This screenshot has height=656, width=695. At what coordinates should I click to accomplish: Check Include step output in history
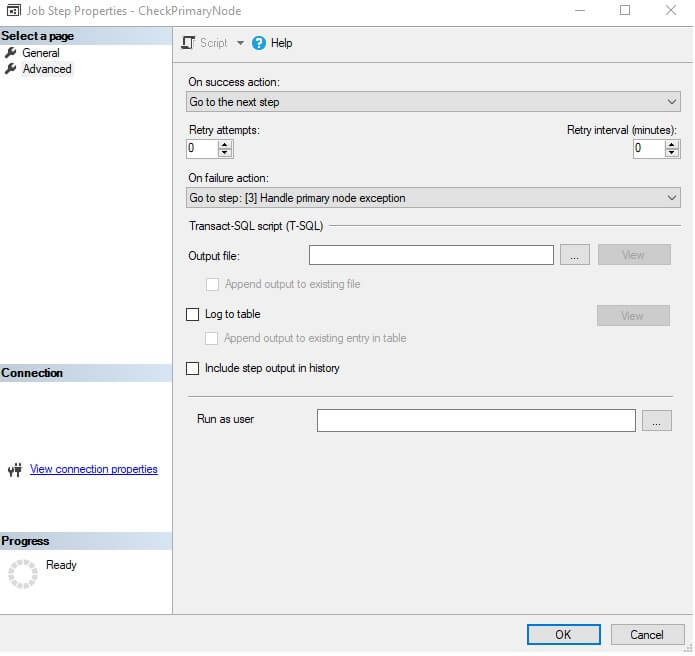193,368
